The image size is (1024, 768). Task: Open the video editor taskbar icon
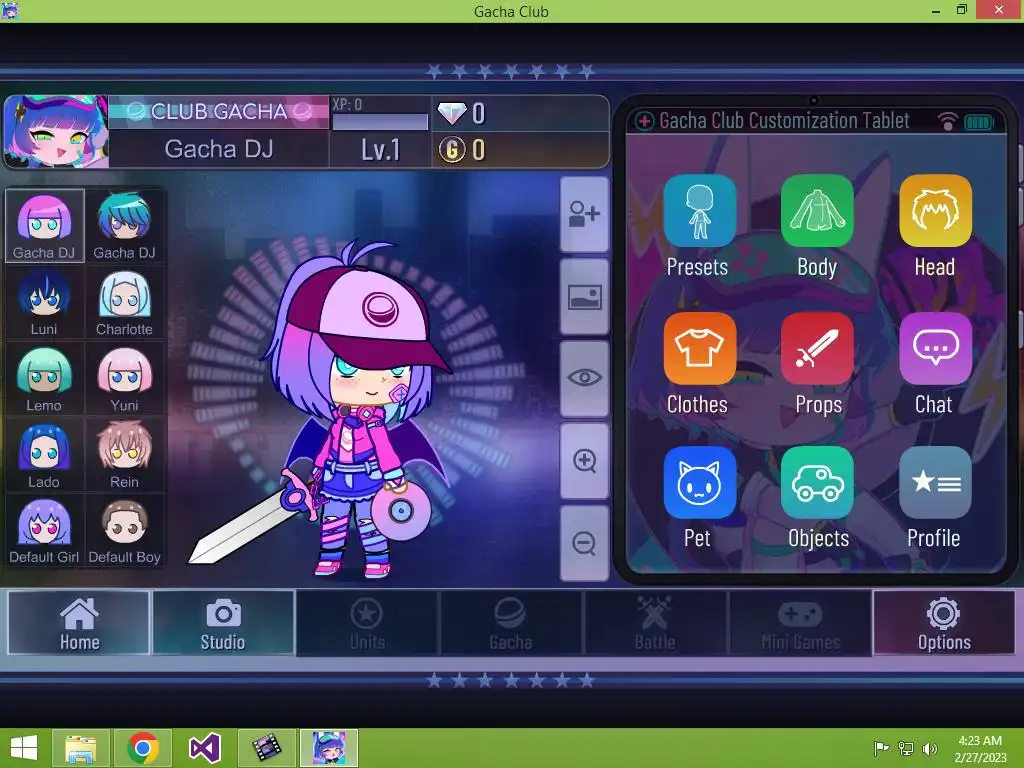point(266,748)
